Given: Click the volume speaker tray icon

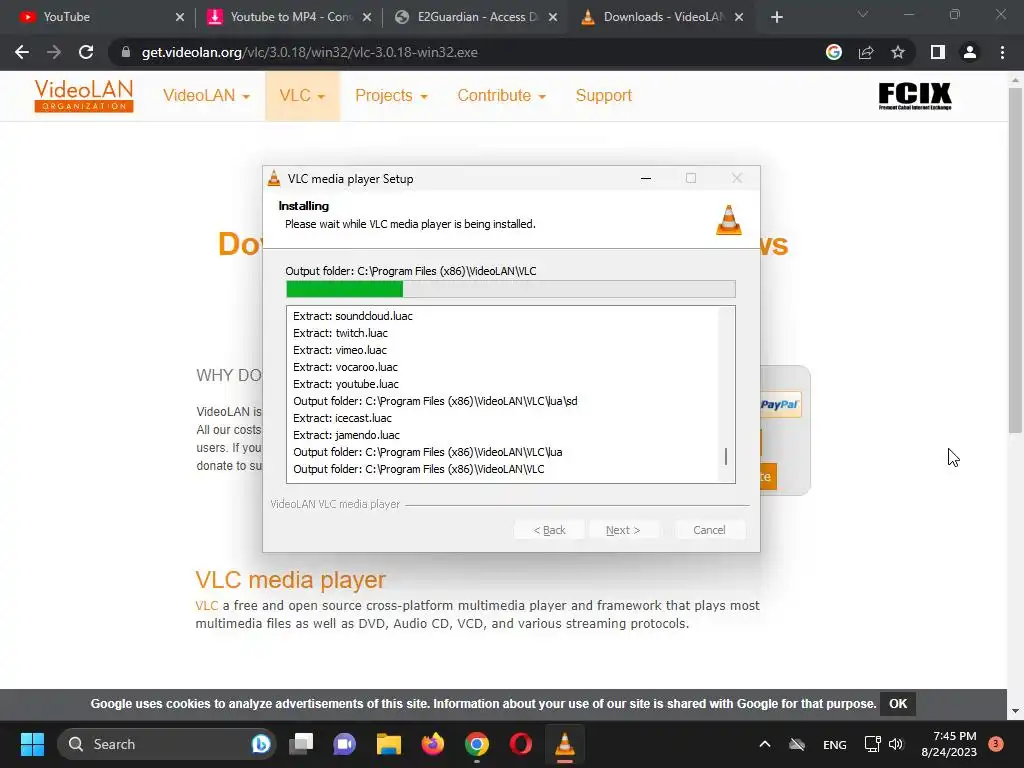Looking at the screenshot, I should (x=895, y=744).
